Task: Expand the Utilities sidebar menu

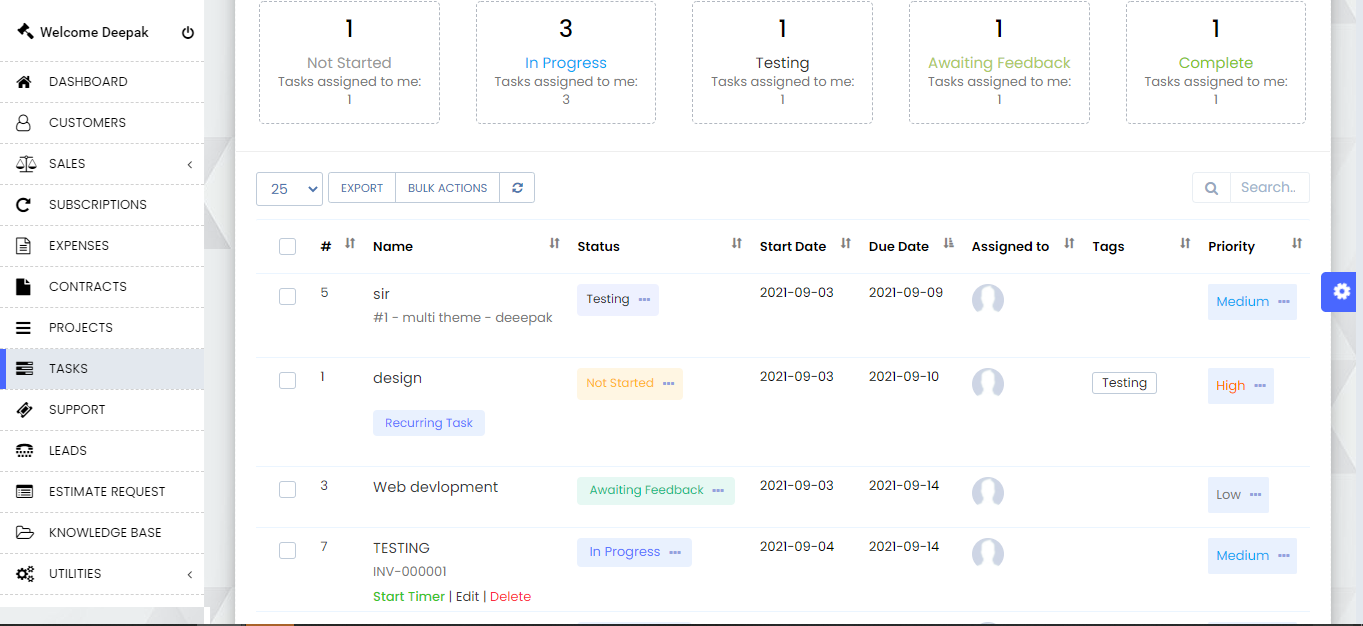Action: pos(72,573)
